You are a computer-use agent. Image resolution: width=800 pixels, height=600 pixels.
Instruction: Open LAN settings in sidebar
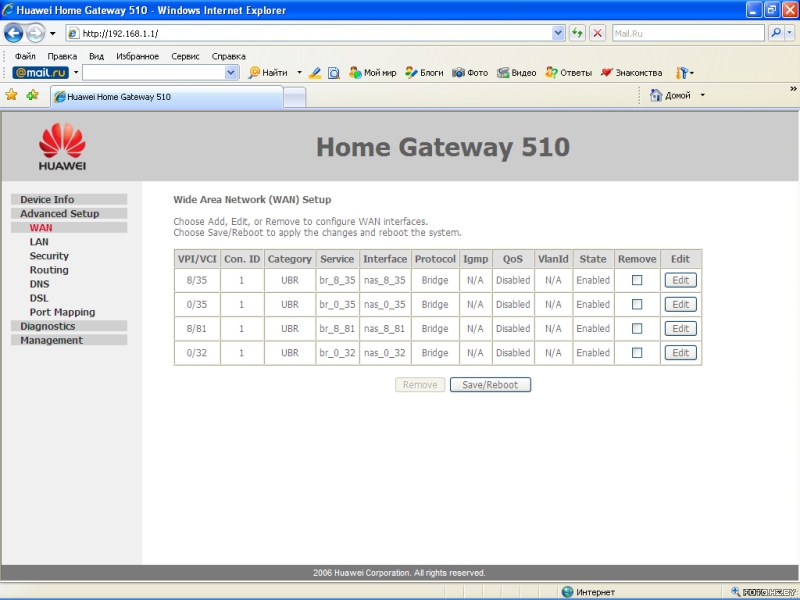(39, 242)
